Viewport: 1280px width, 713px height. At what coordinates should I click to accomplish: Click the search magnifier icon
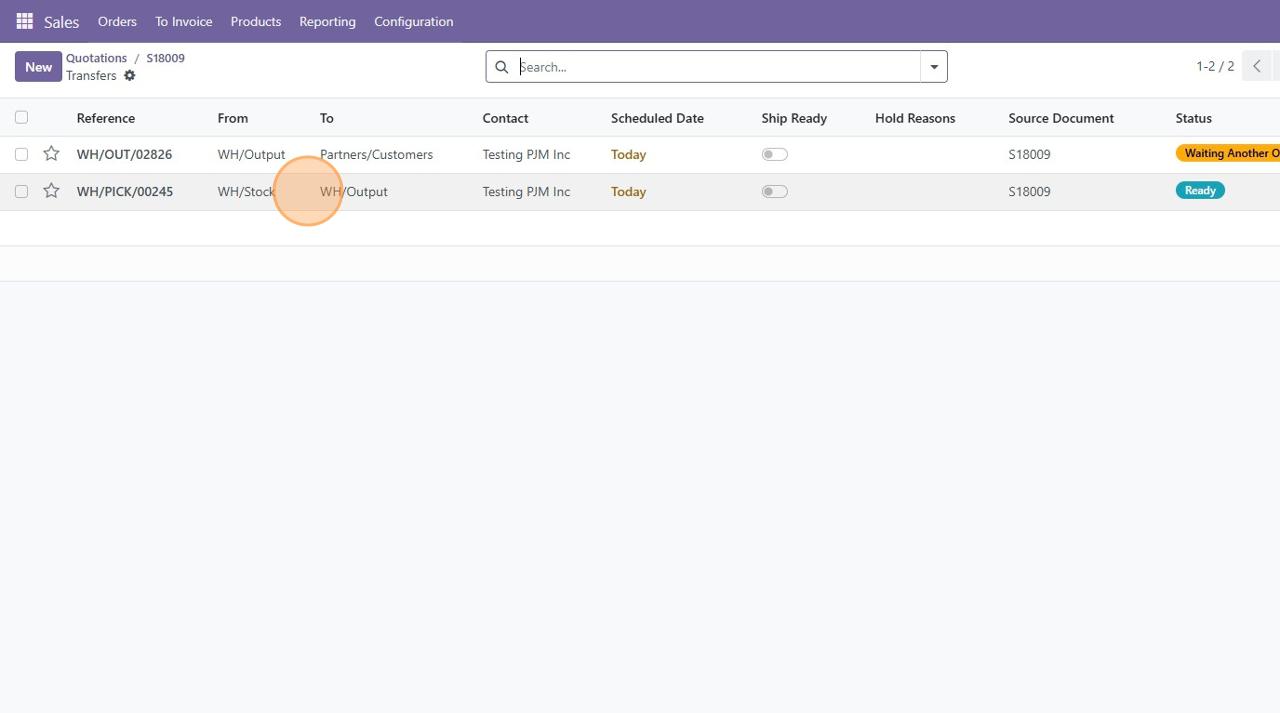pos(502,67)
